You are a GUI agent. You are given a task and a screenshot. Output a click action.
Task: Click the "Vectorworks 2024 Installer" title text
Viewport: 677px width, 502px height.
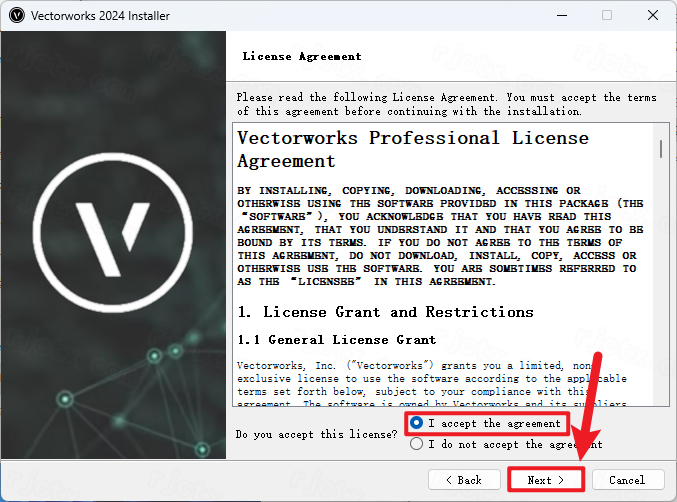(x=100, y=16)
